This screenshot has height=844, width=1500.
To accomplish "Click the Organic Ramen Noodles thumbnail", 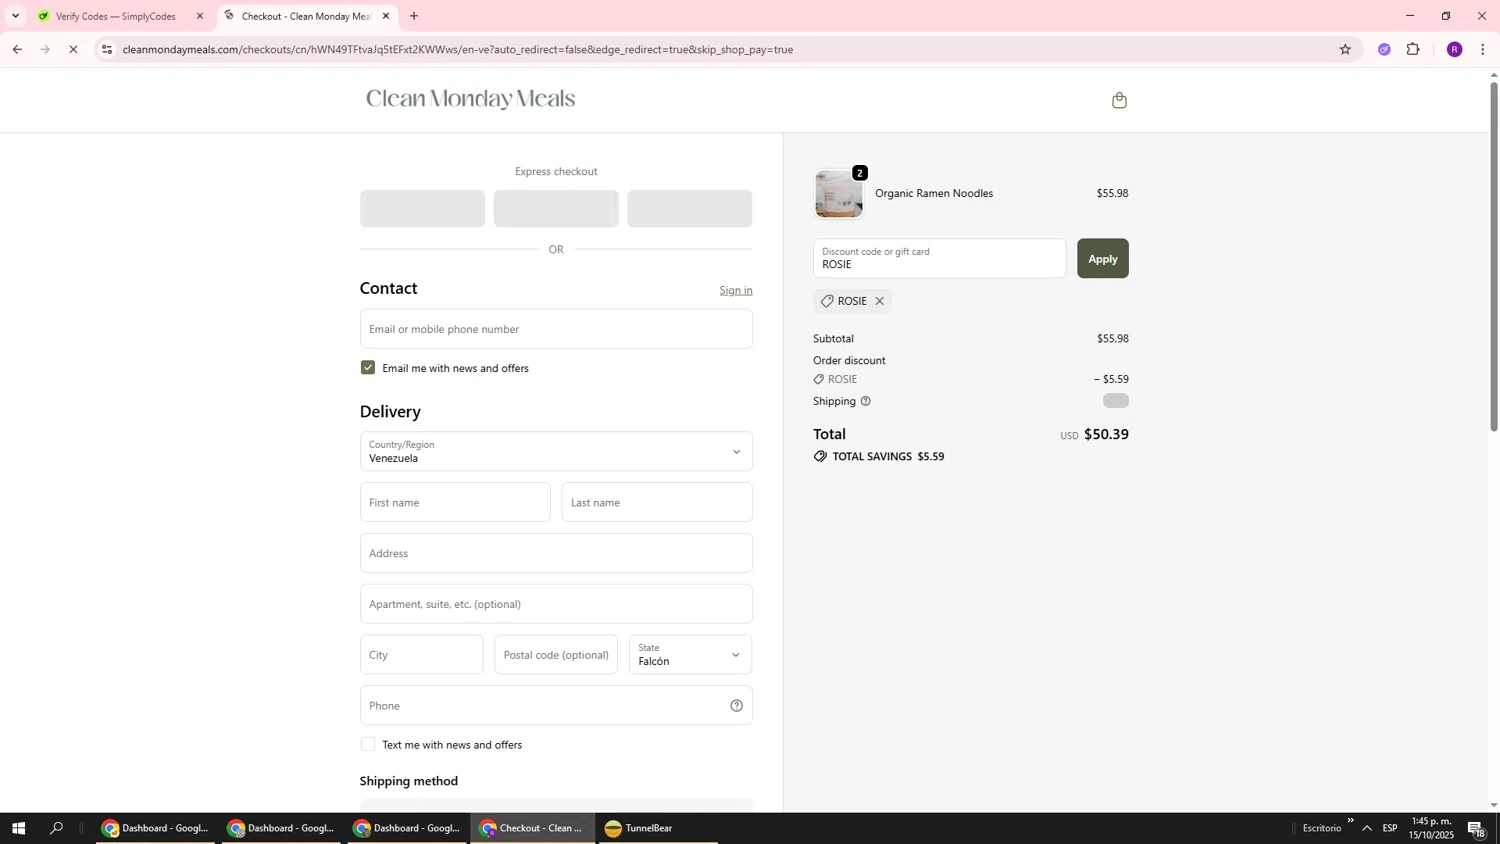I will 838,193.
